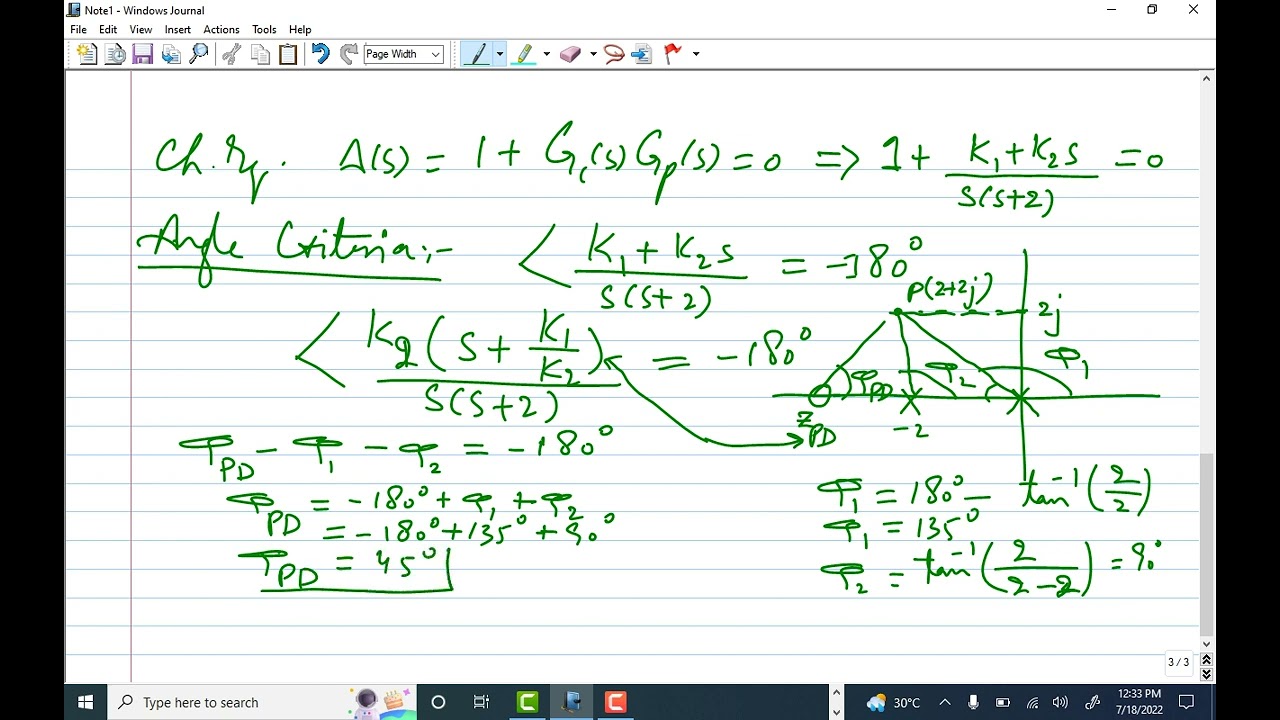Switch to Windows Journal taskbar icon
The width and height of the screenshot is (1280, 720).
[x=571, y=702]
